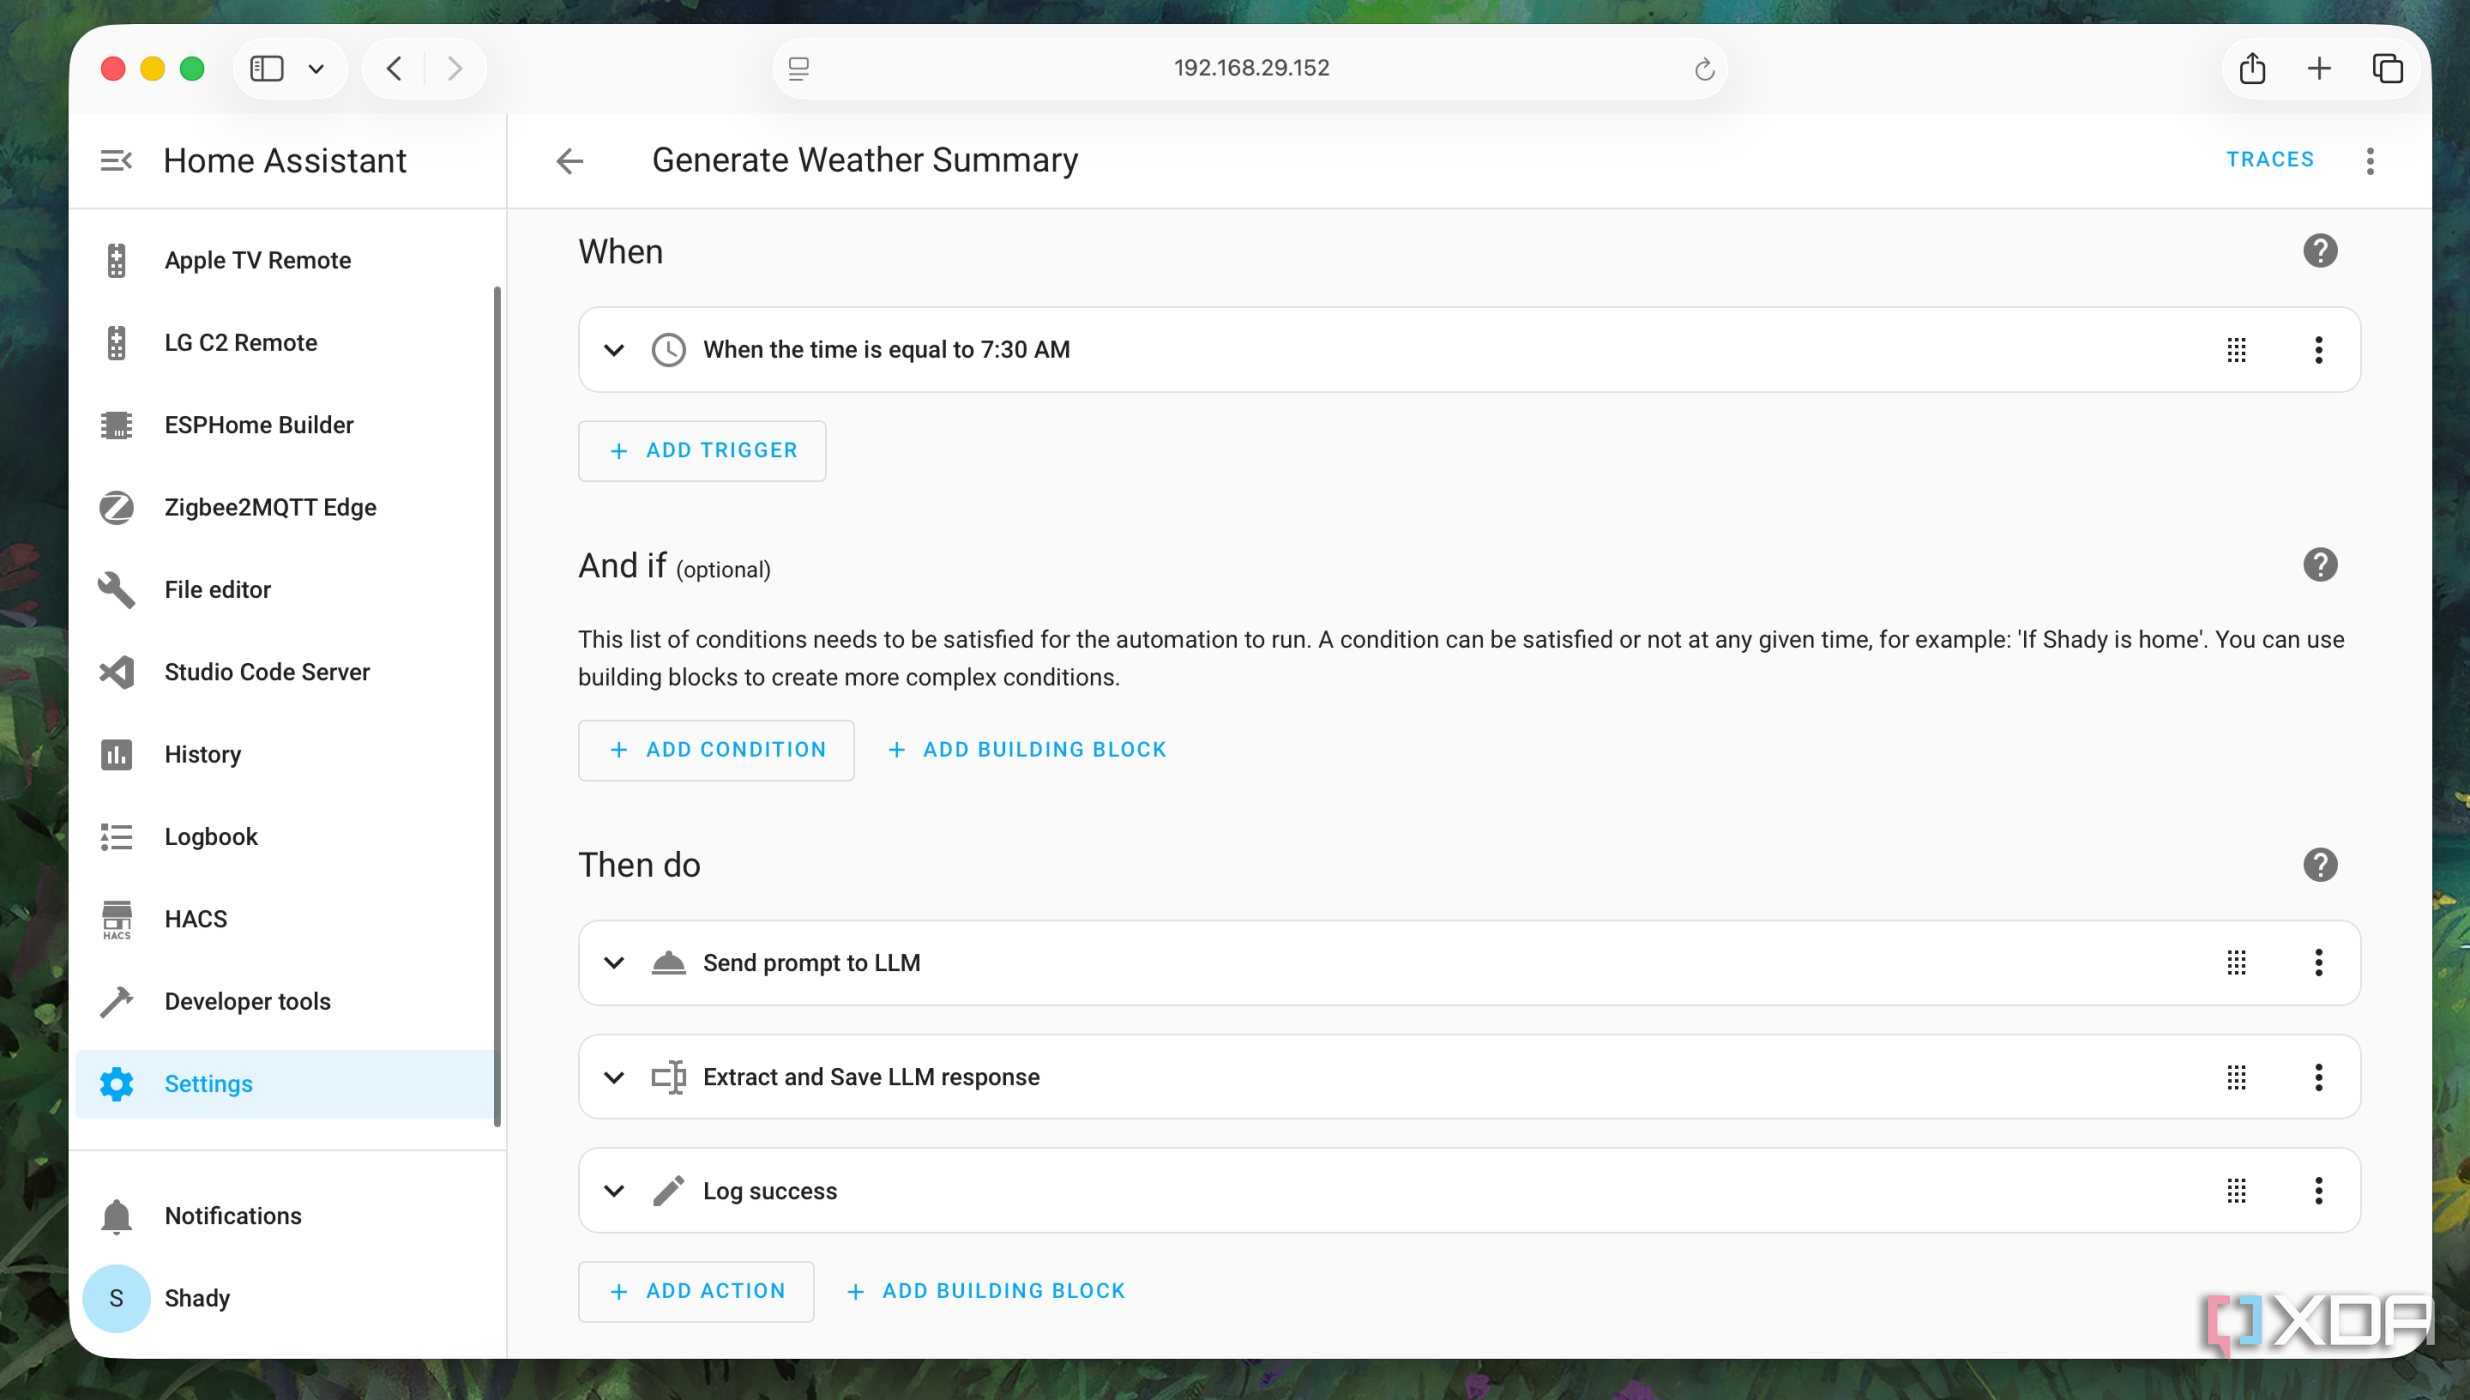Go back a page in Safari

click(x=395, y=68)
